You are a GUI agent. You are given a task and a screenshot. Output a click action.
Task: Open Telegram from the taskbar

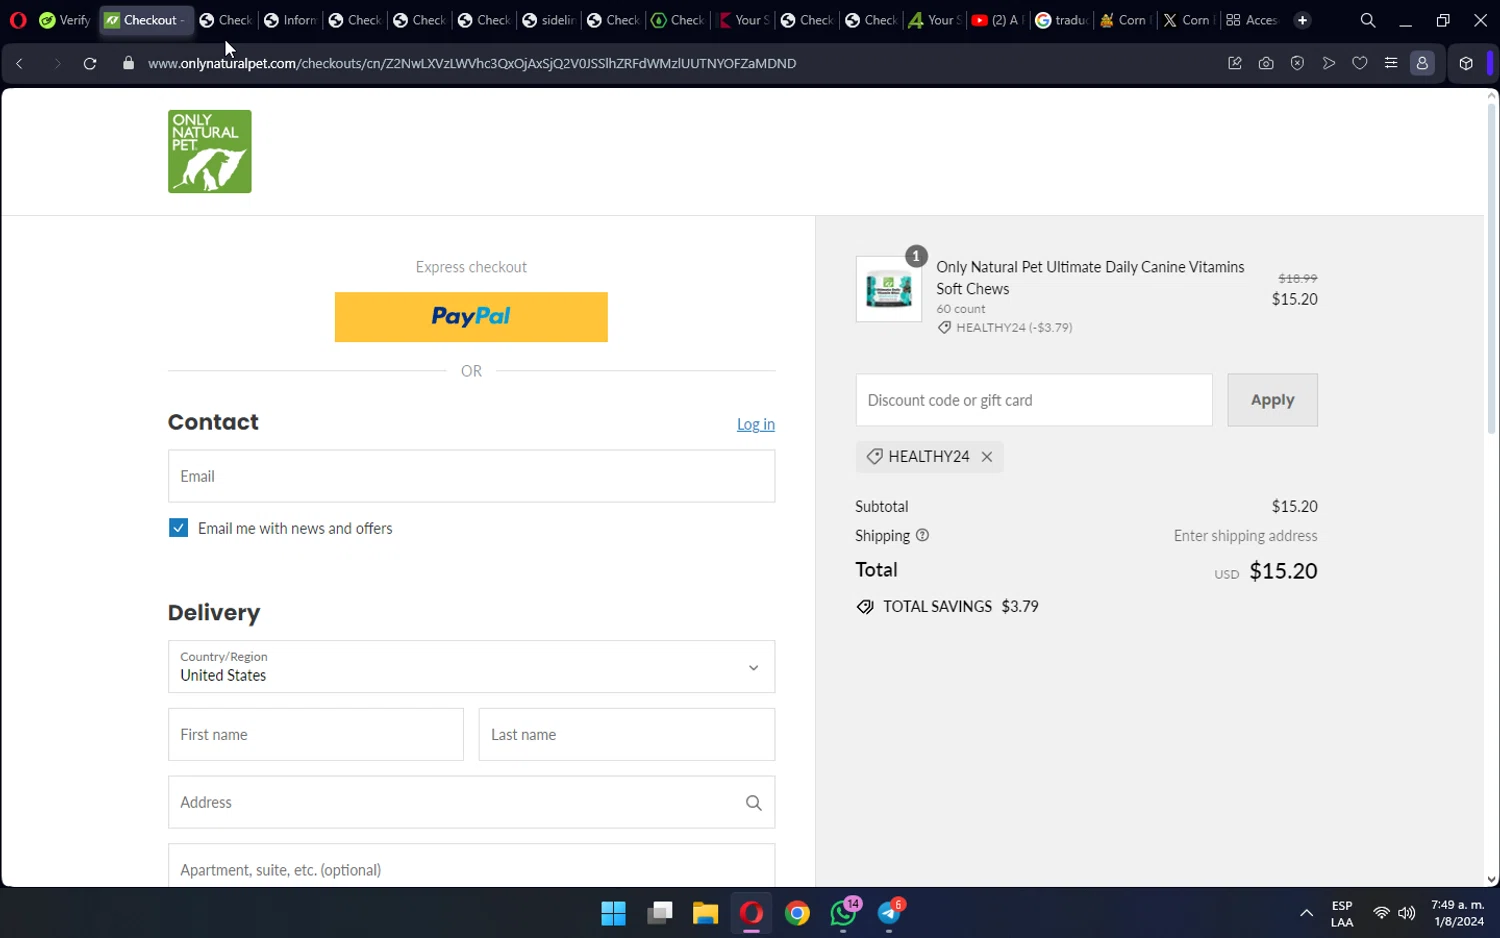click(x=890, y=913)
